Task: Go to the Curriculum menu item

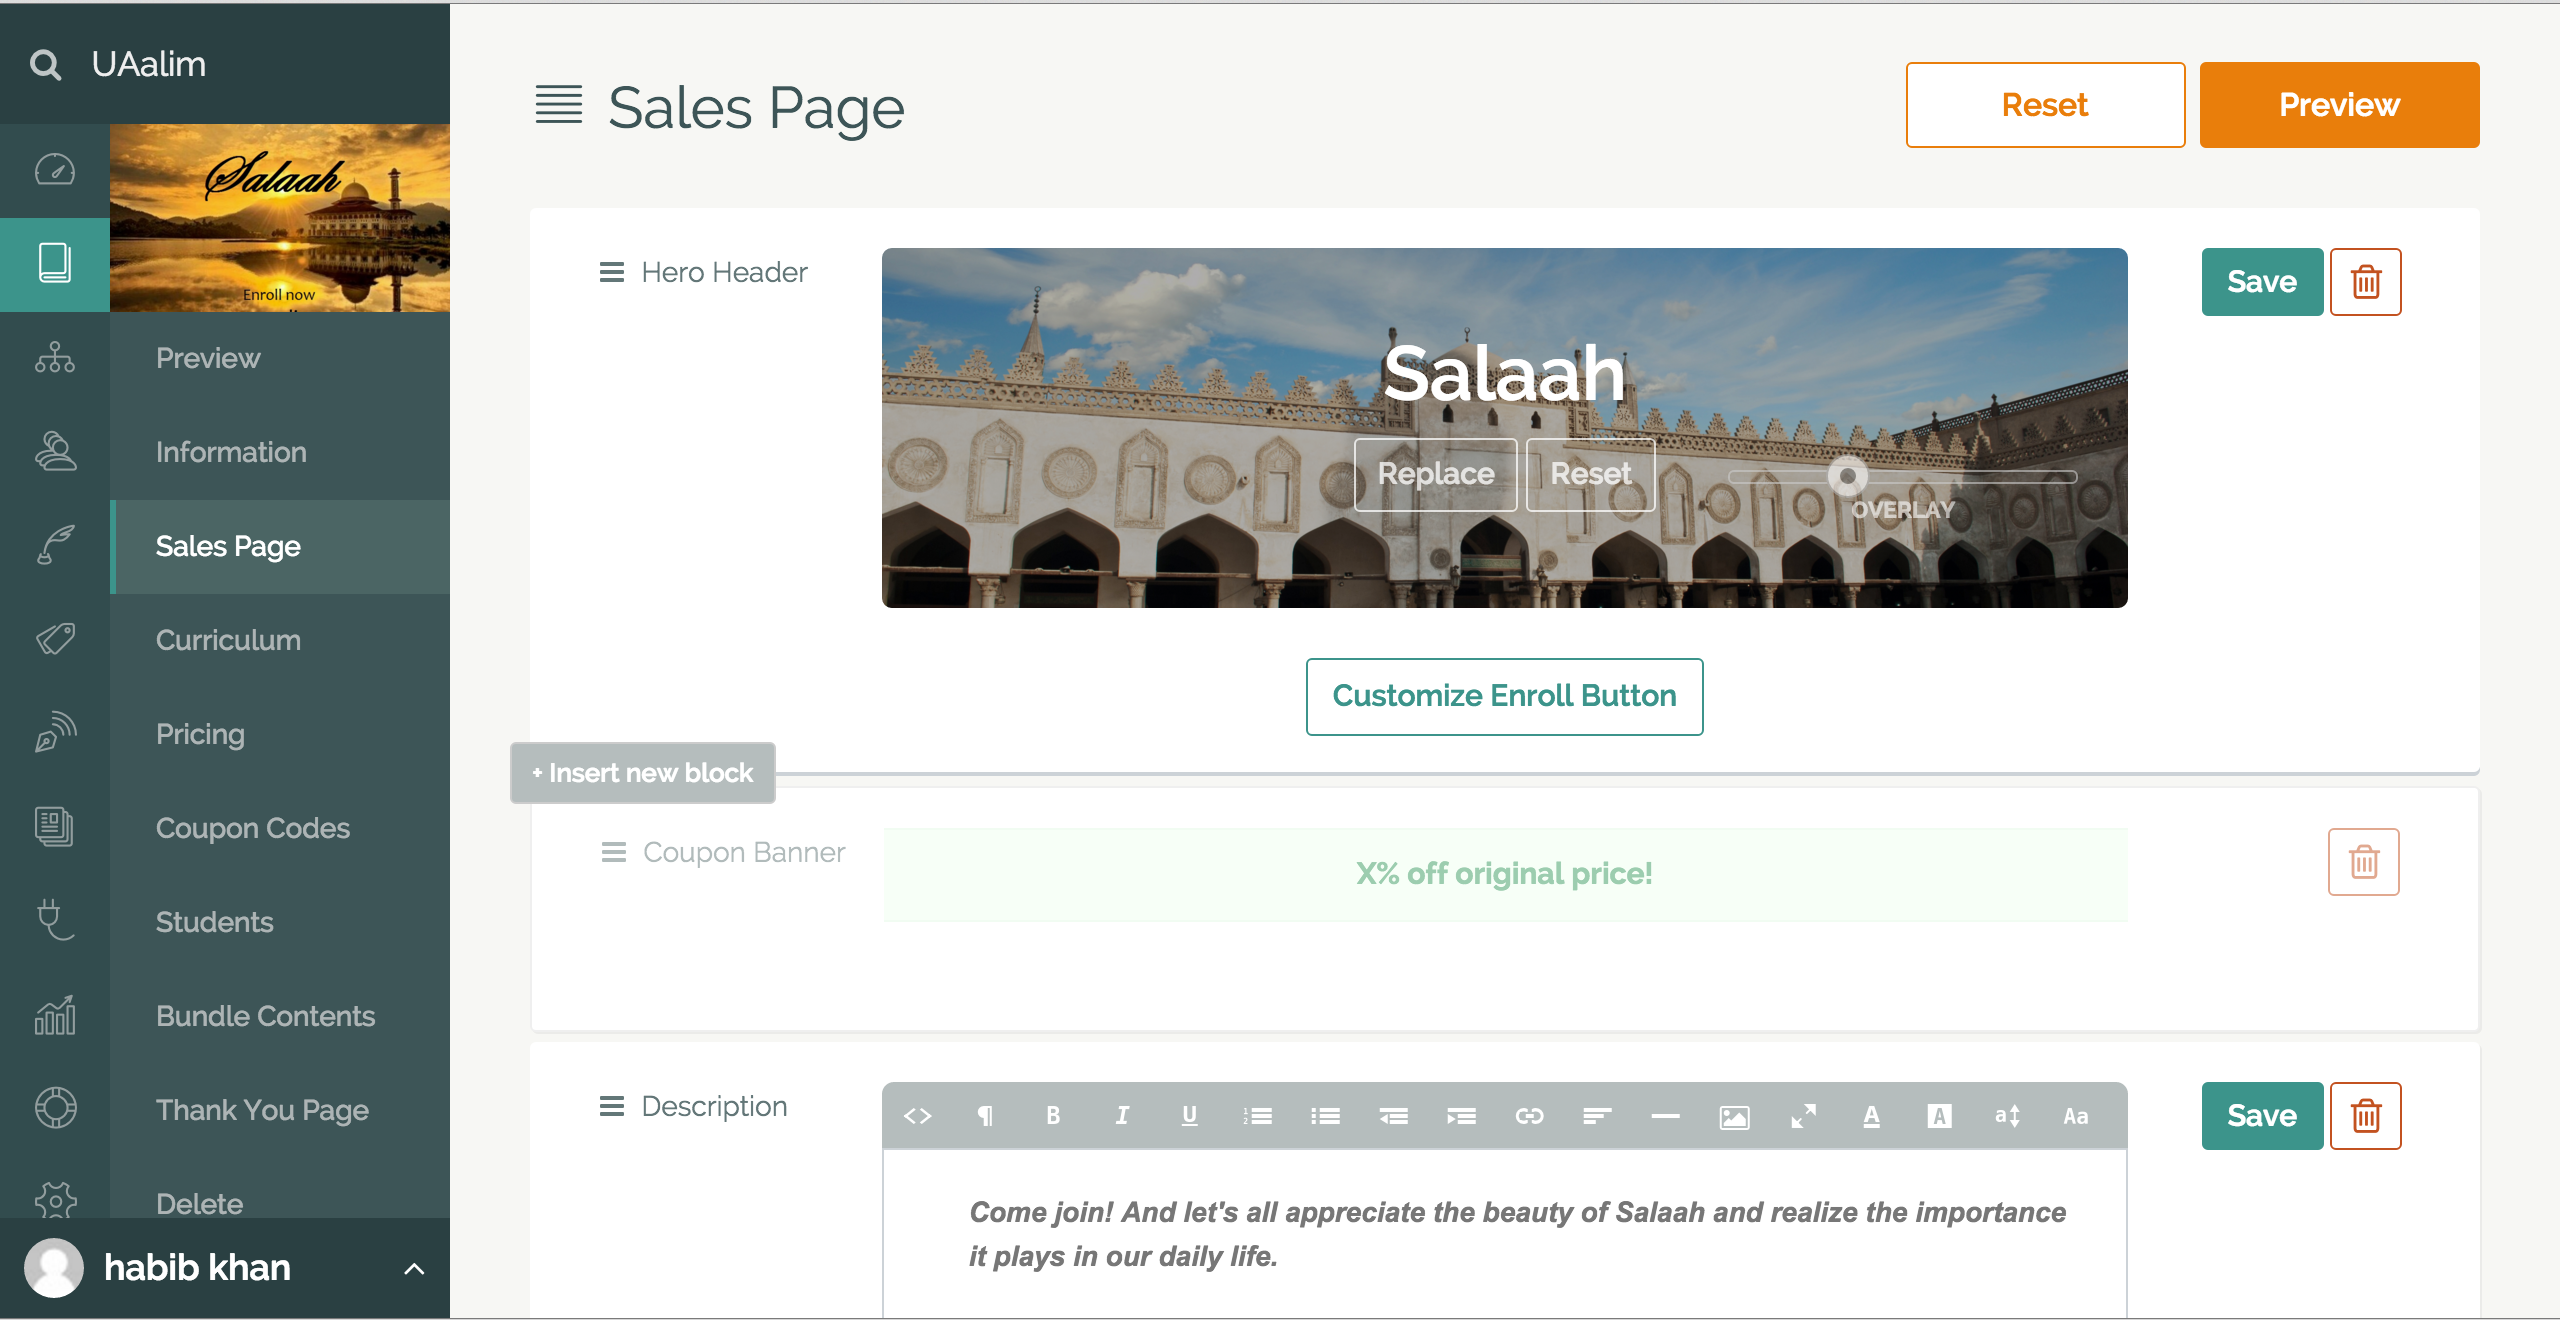Action: point(228,640)
